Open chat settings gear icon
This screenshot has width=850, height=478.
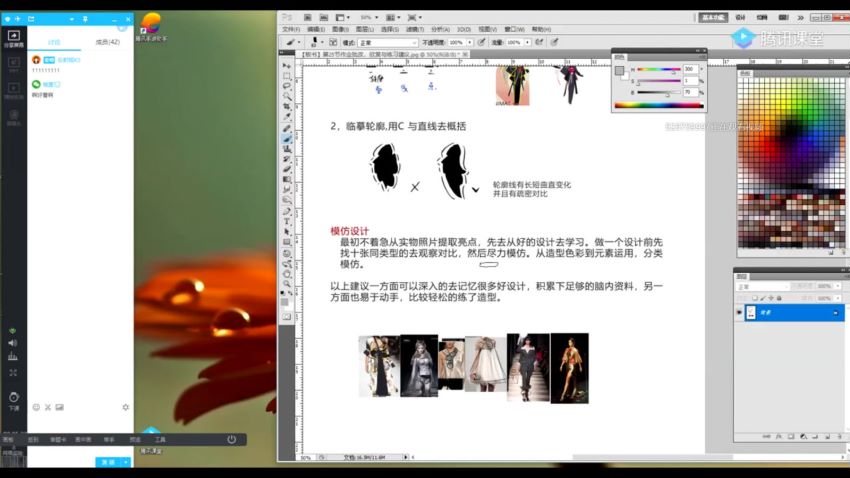coord(126,407)
